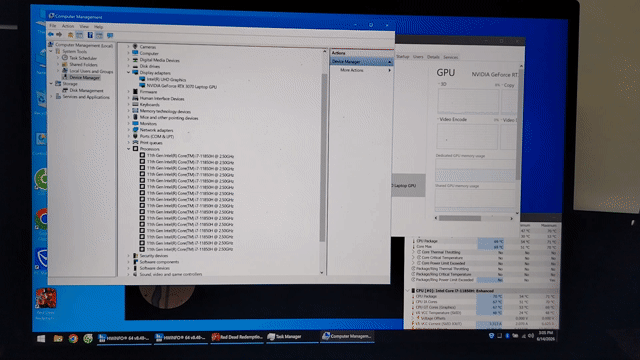
Task: Switch to the Details tab in Task Manager
Action: pos(433,57)
